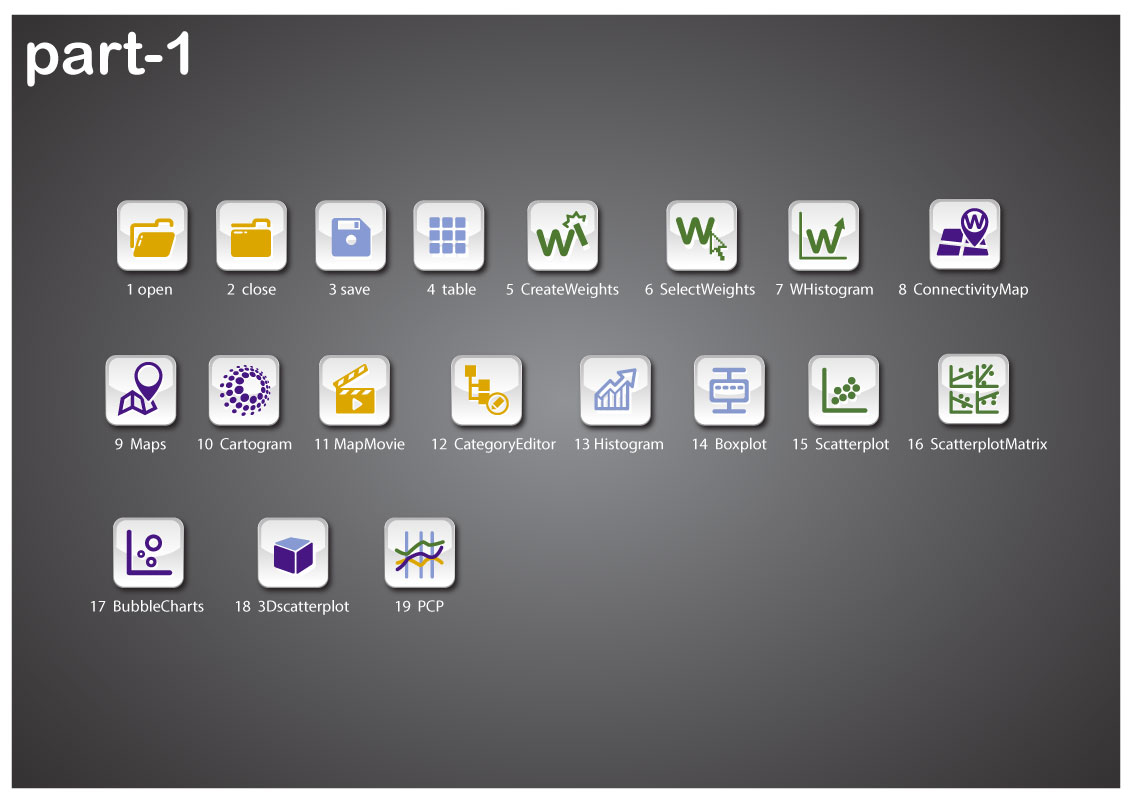Click the '7 WHistogram' label
The image size is (1132, 800).
coord(824,290)
